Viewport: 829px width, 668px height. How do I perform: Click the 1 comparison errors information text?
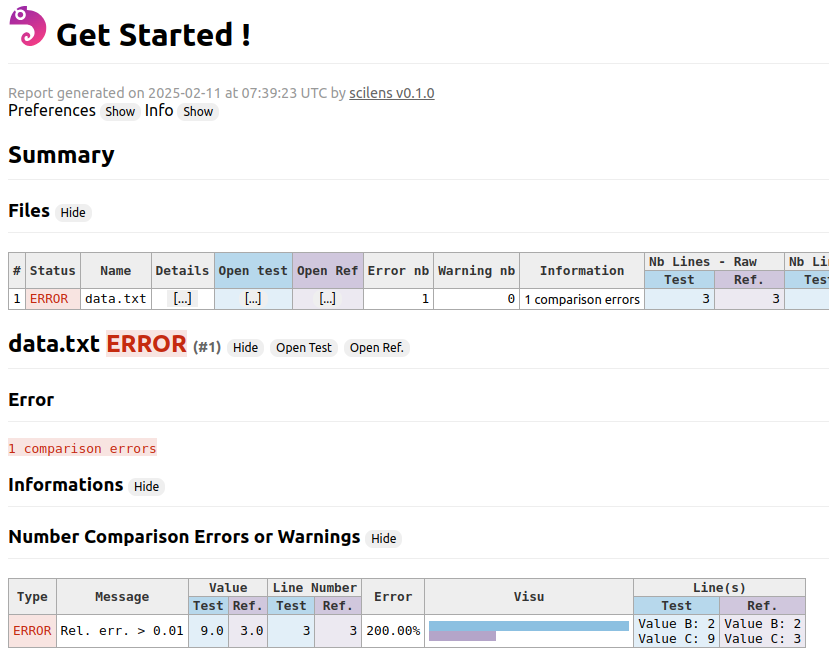coord(581,298)
